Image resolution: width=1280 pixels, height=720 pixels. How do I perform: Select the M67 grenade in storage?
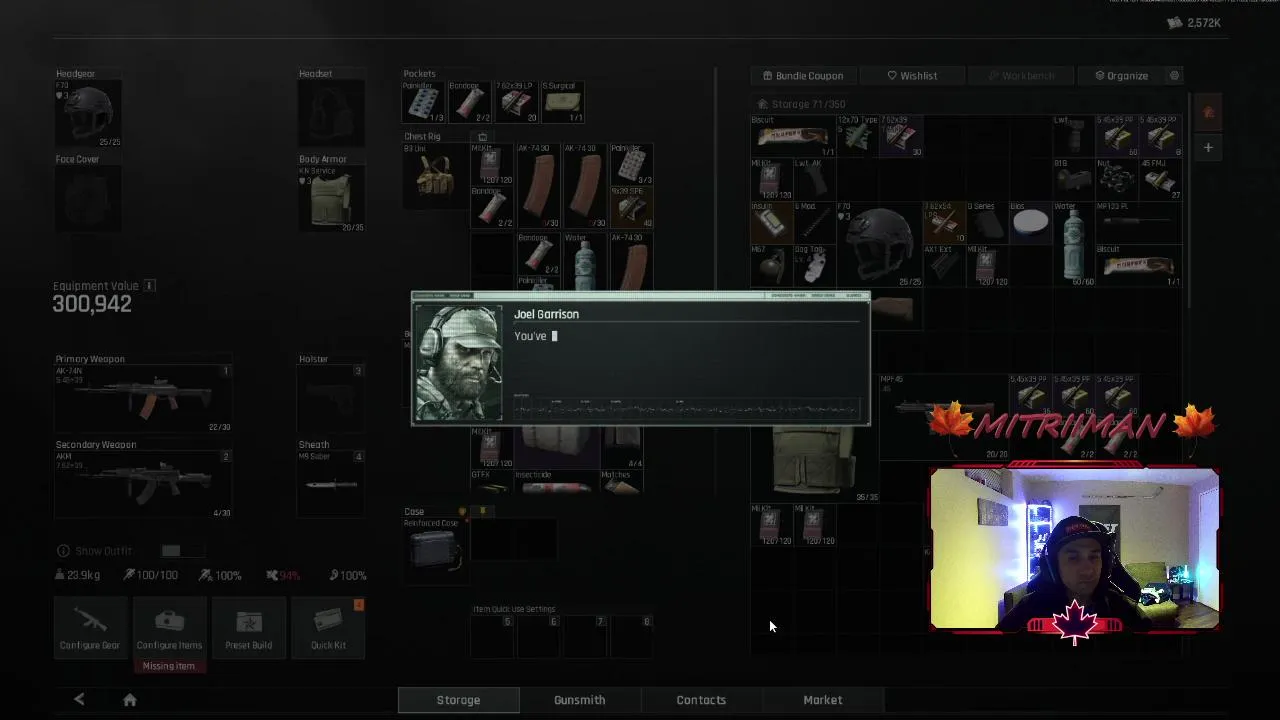point(771,266)
